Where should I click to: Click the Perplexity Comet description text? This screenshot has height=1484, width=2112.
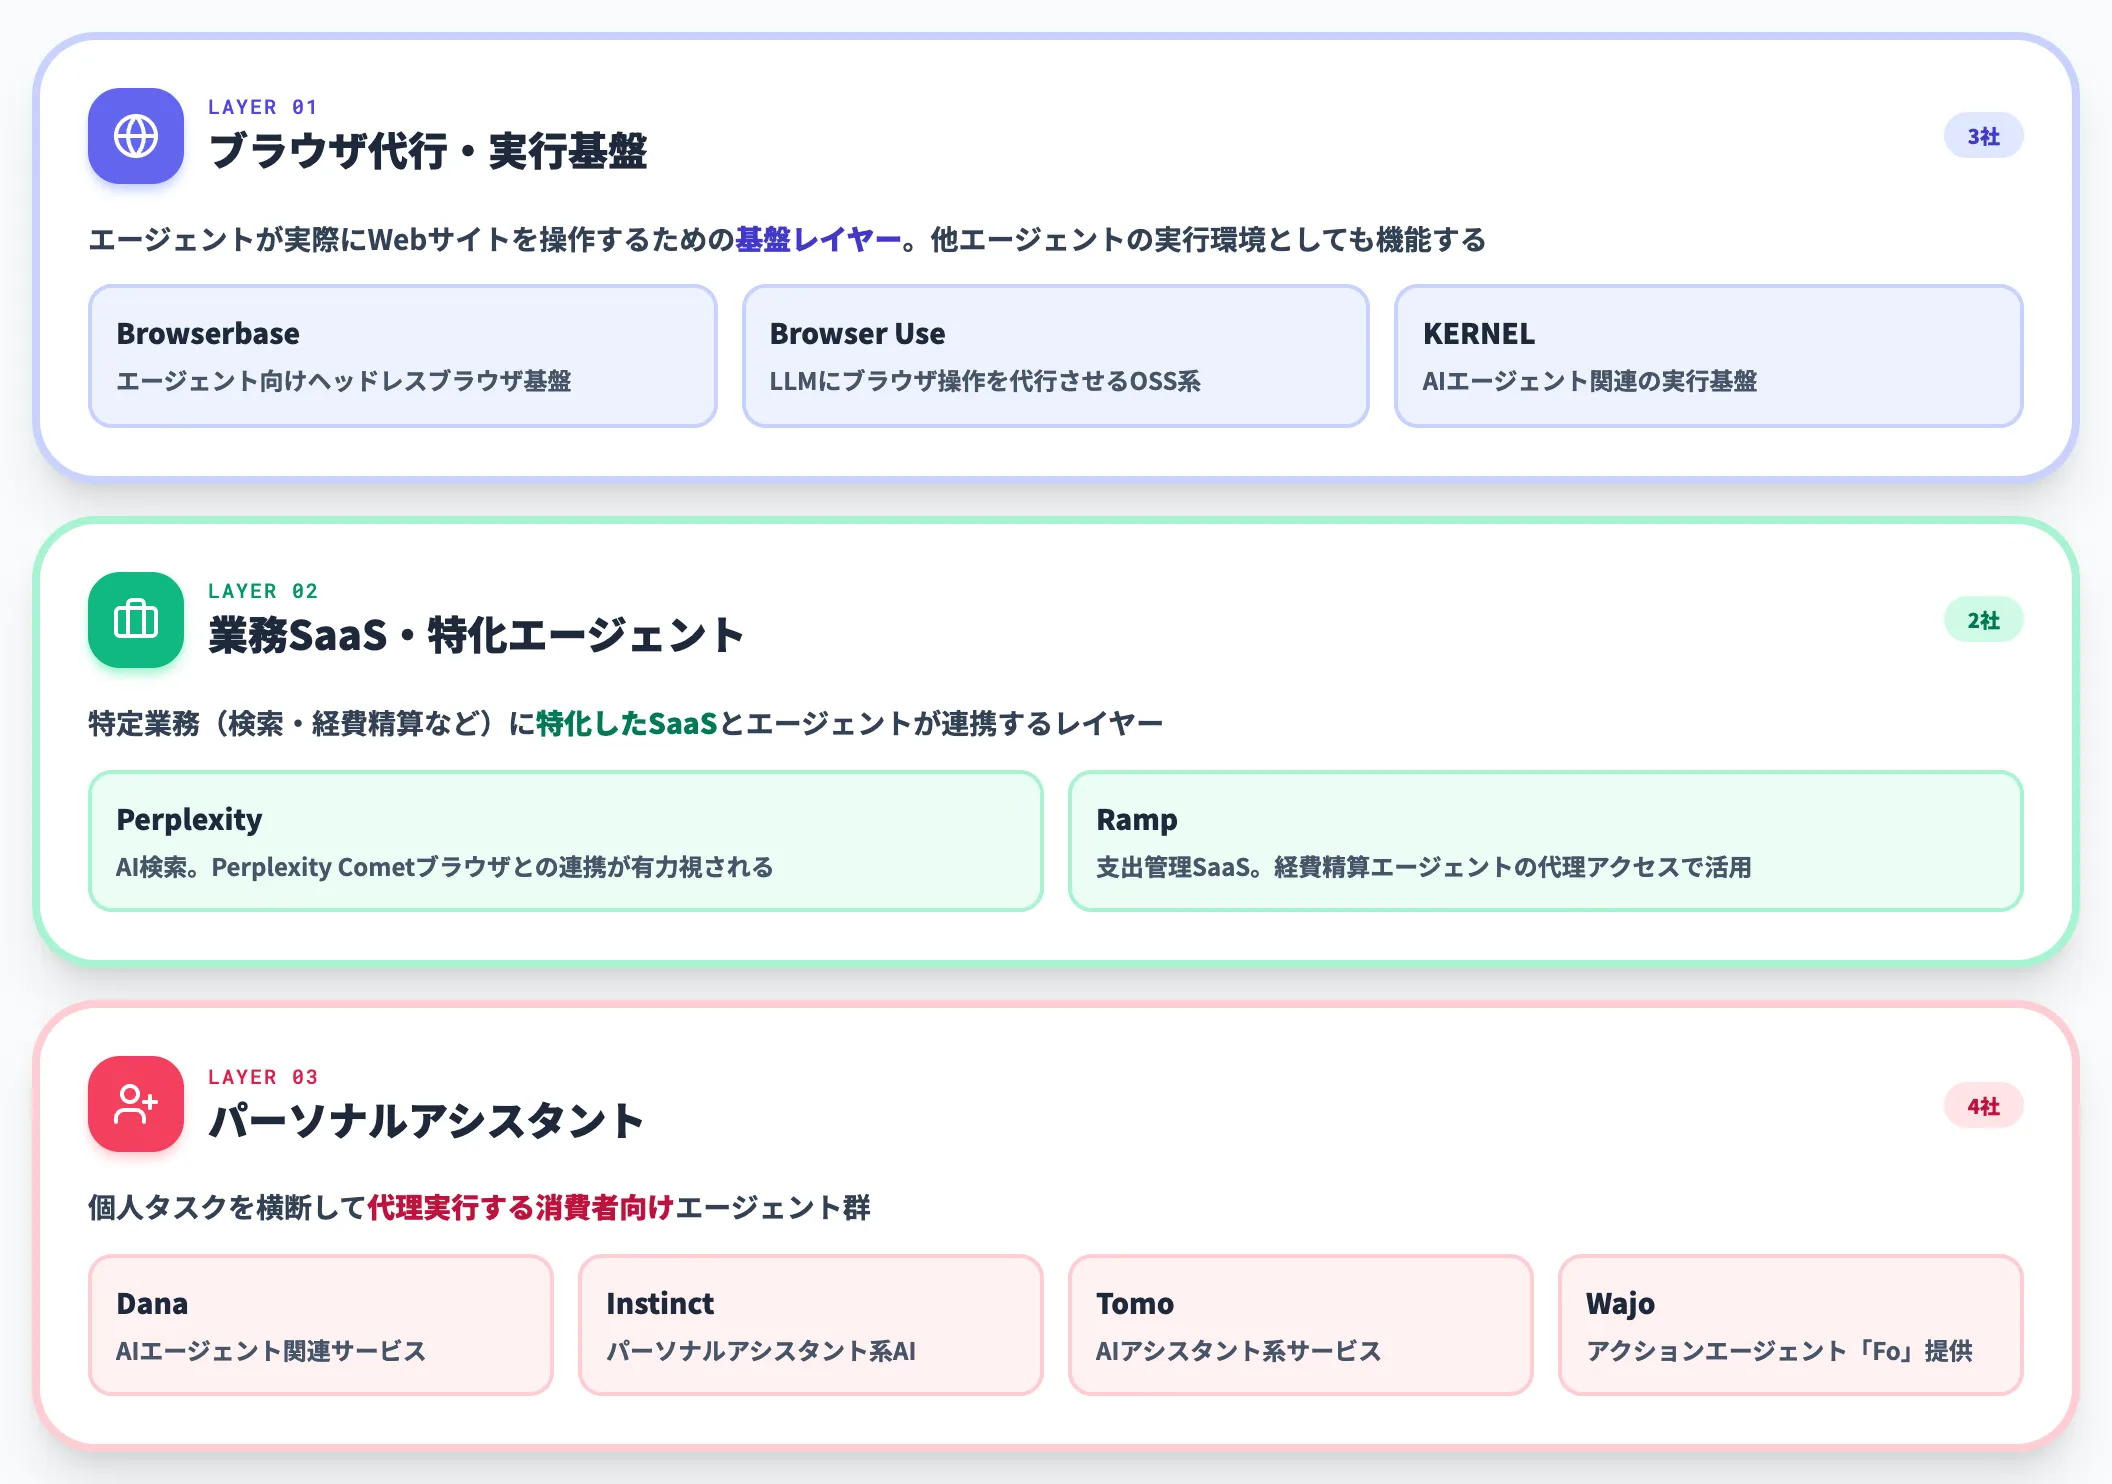pos(445,867)
